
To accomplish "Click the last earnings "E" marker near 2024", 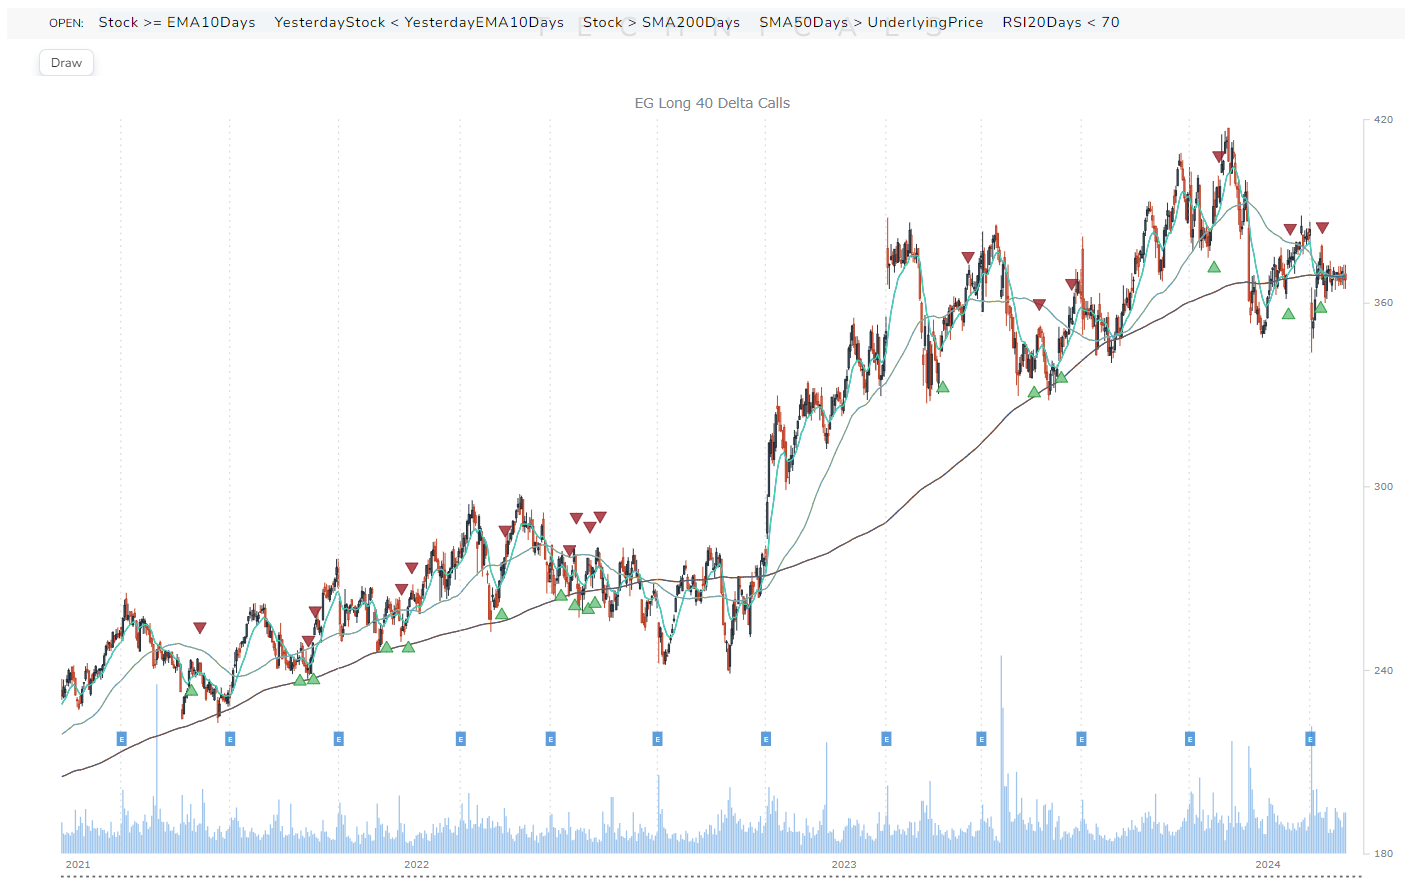I will pos(1310,739).
